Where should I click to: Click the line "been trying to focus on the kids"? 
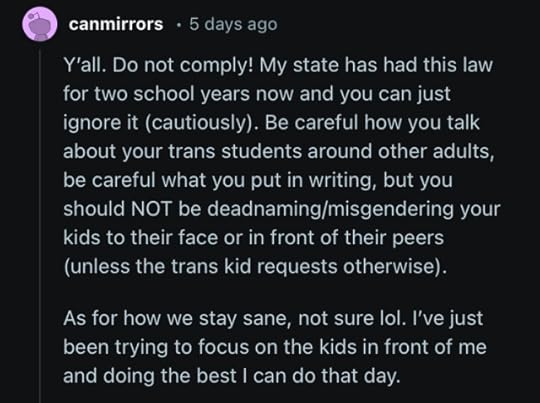274,347
